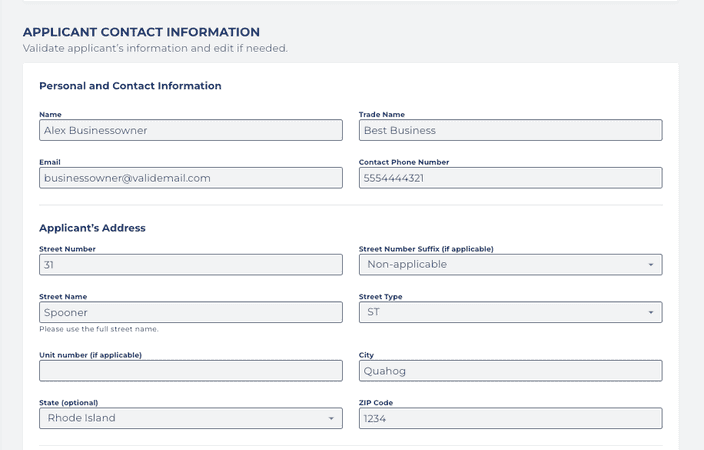Click the Street Number field
Image resolution: width=704 pixels, height=450 pixels.
(190, 265)
